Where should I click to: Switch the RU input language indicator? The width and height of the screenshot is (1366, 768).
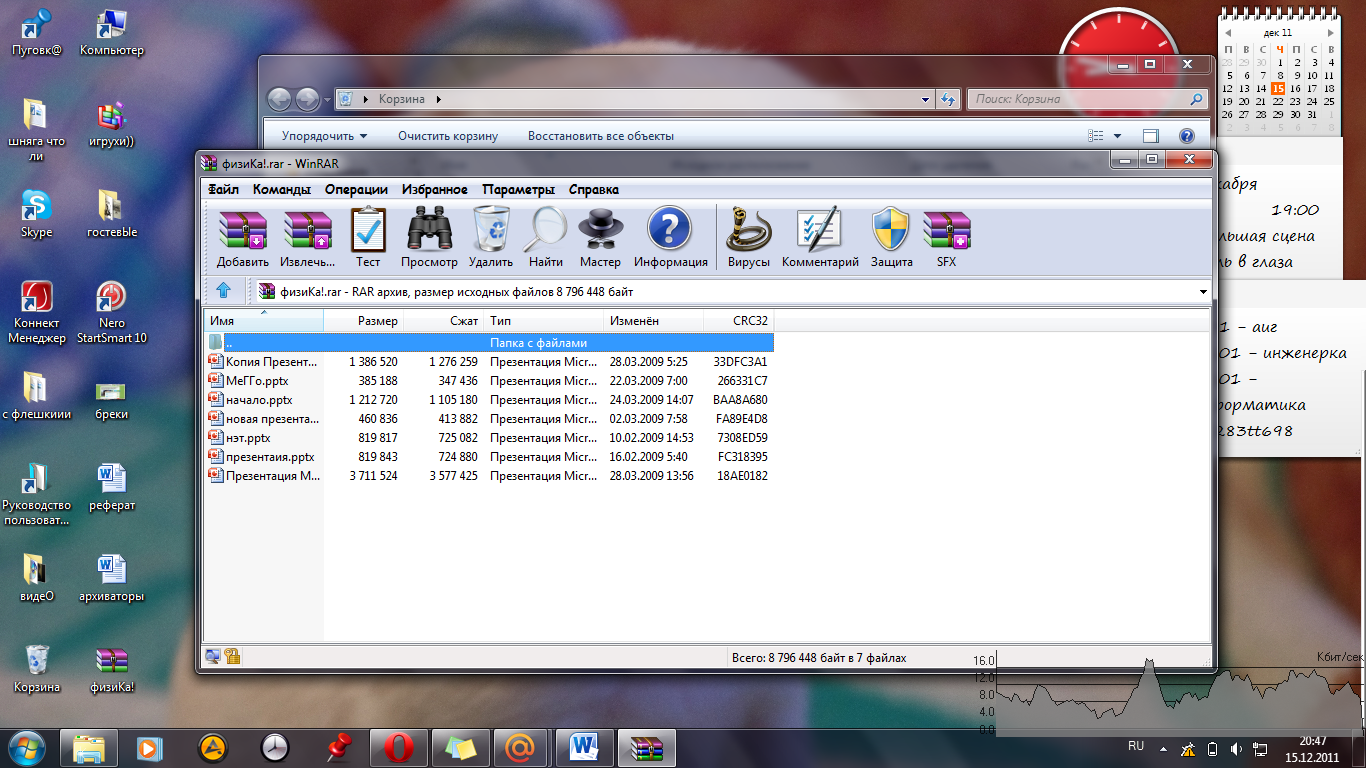pyautogui.click(x=1136, y=746)
